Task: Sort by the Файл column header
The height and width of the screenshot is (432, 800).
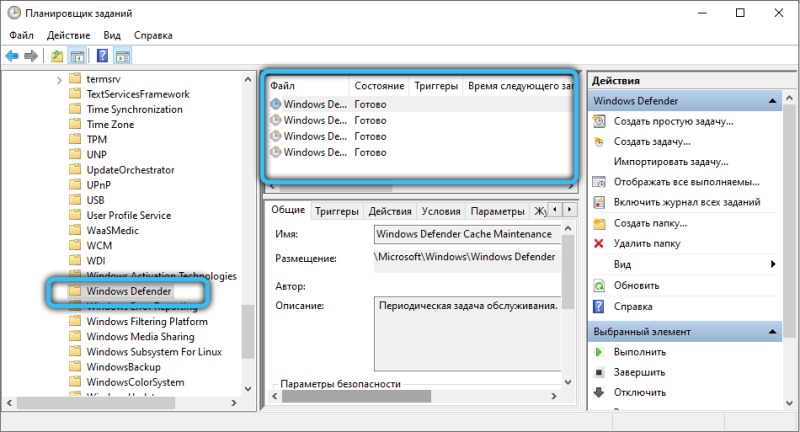Action: coord(308,86)
